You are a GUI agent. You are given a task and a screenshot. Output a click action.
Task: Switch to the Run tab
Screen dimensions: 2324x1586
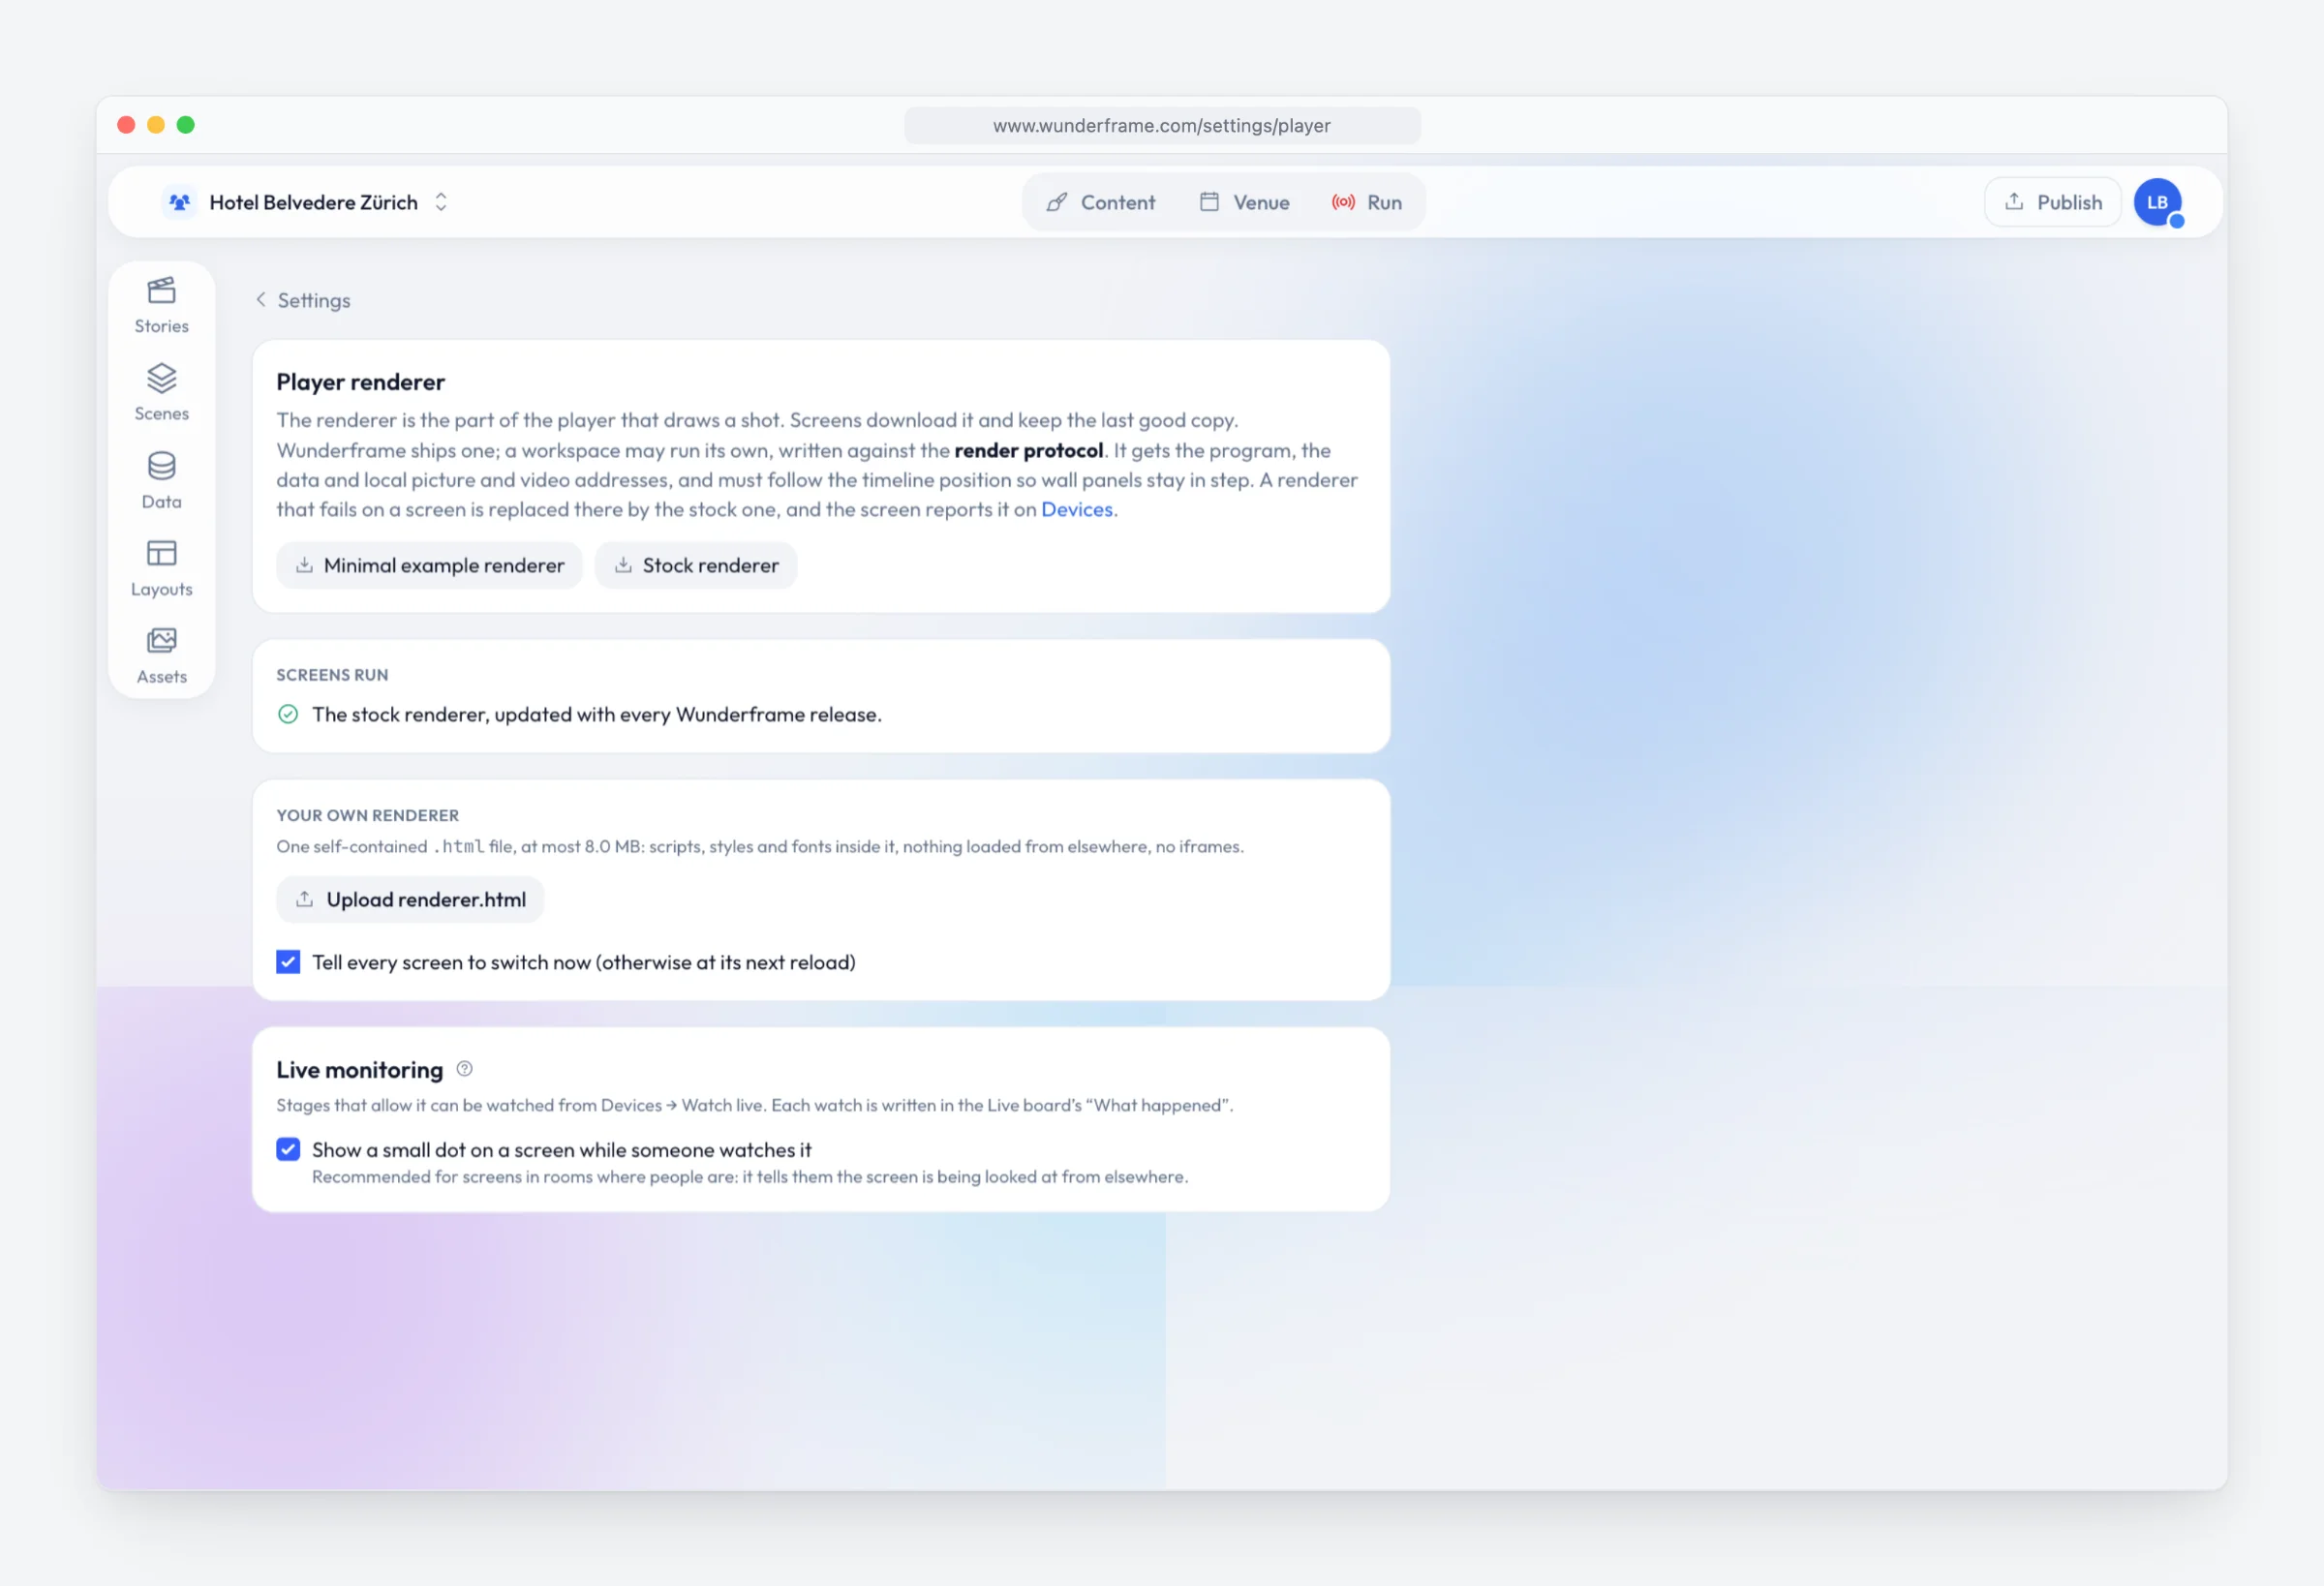click(1367, 202)
